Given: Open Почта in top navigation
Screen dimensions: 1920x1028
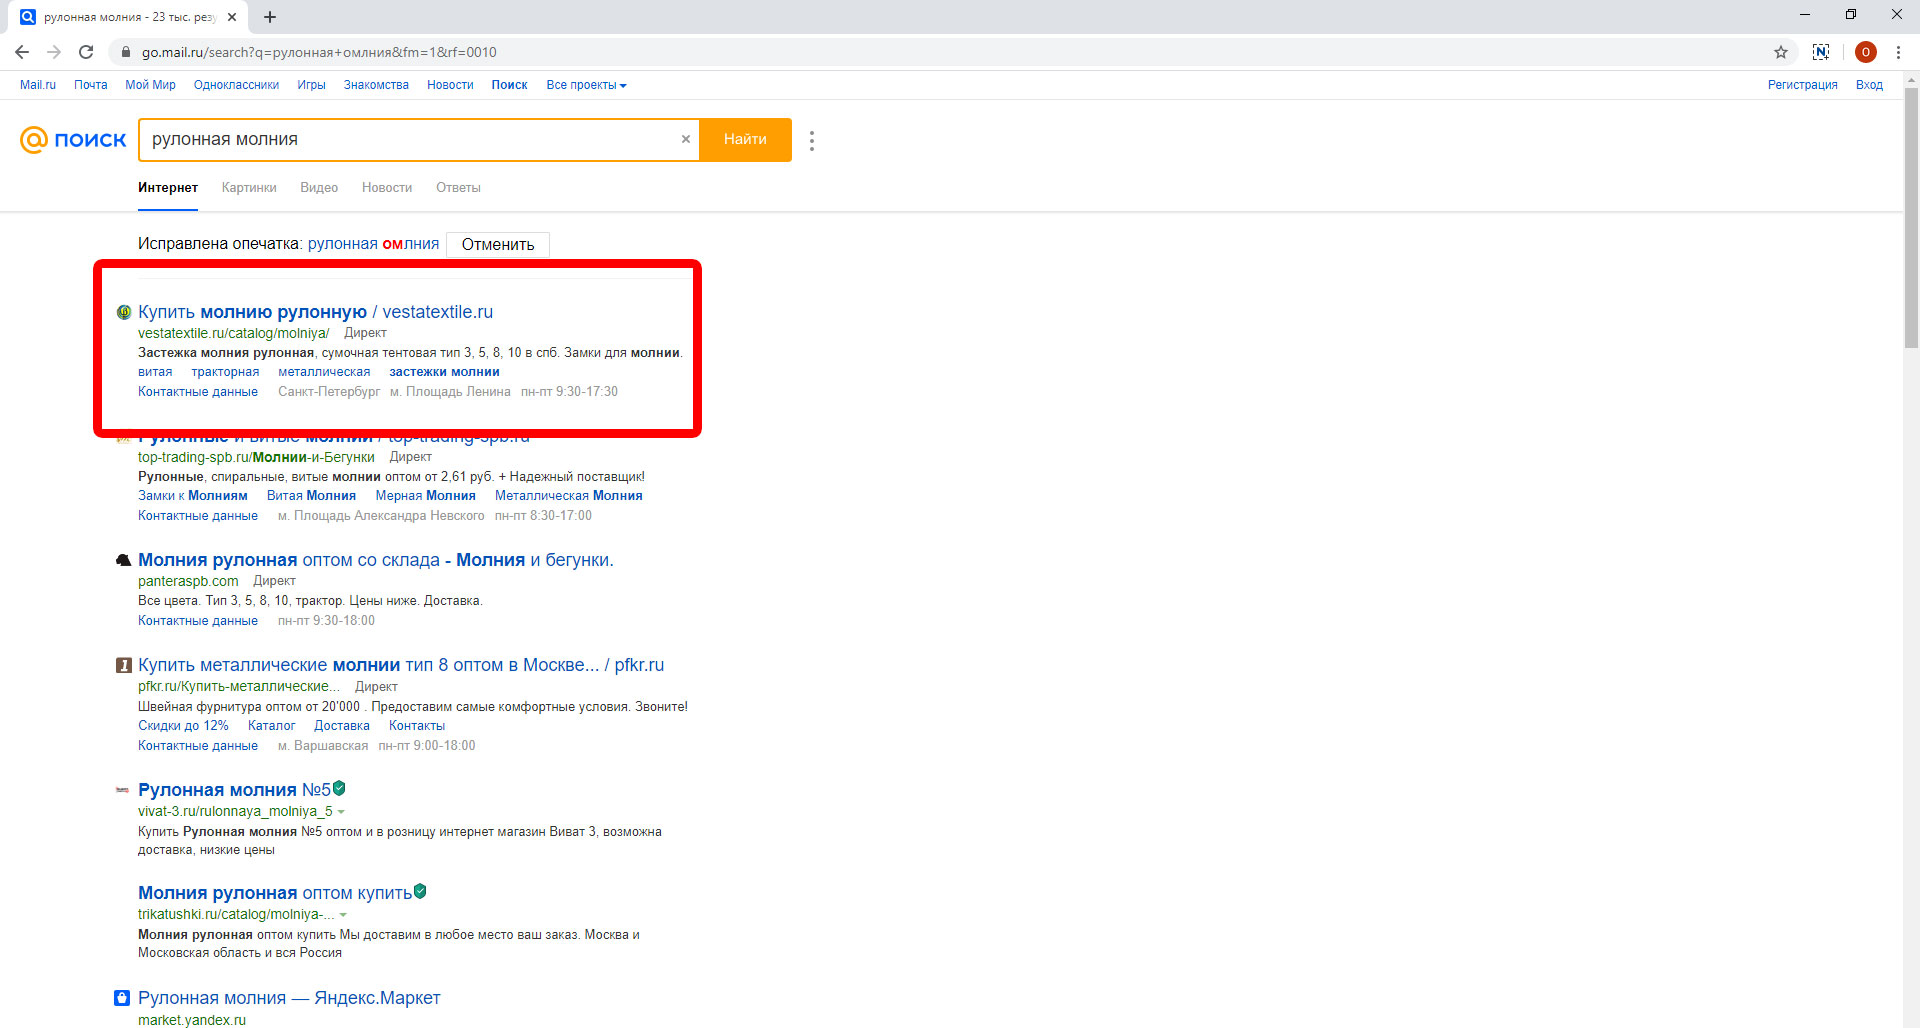Looking at the screenshot, I should [x=91, y=85].
